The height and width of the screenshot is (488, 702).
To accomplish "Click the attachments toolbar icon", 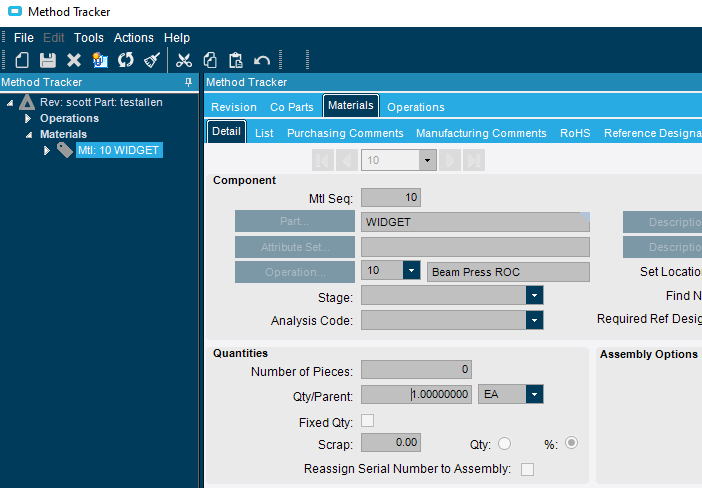I will [x=100, y=60].
